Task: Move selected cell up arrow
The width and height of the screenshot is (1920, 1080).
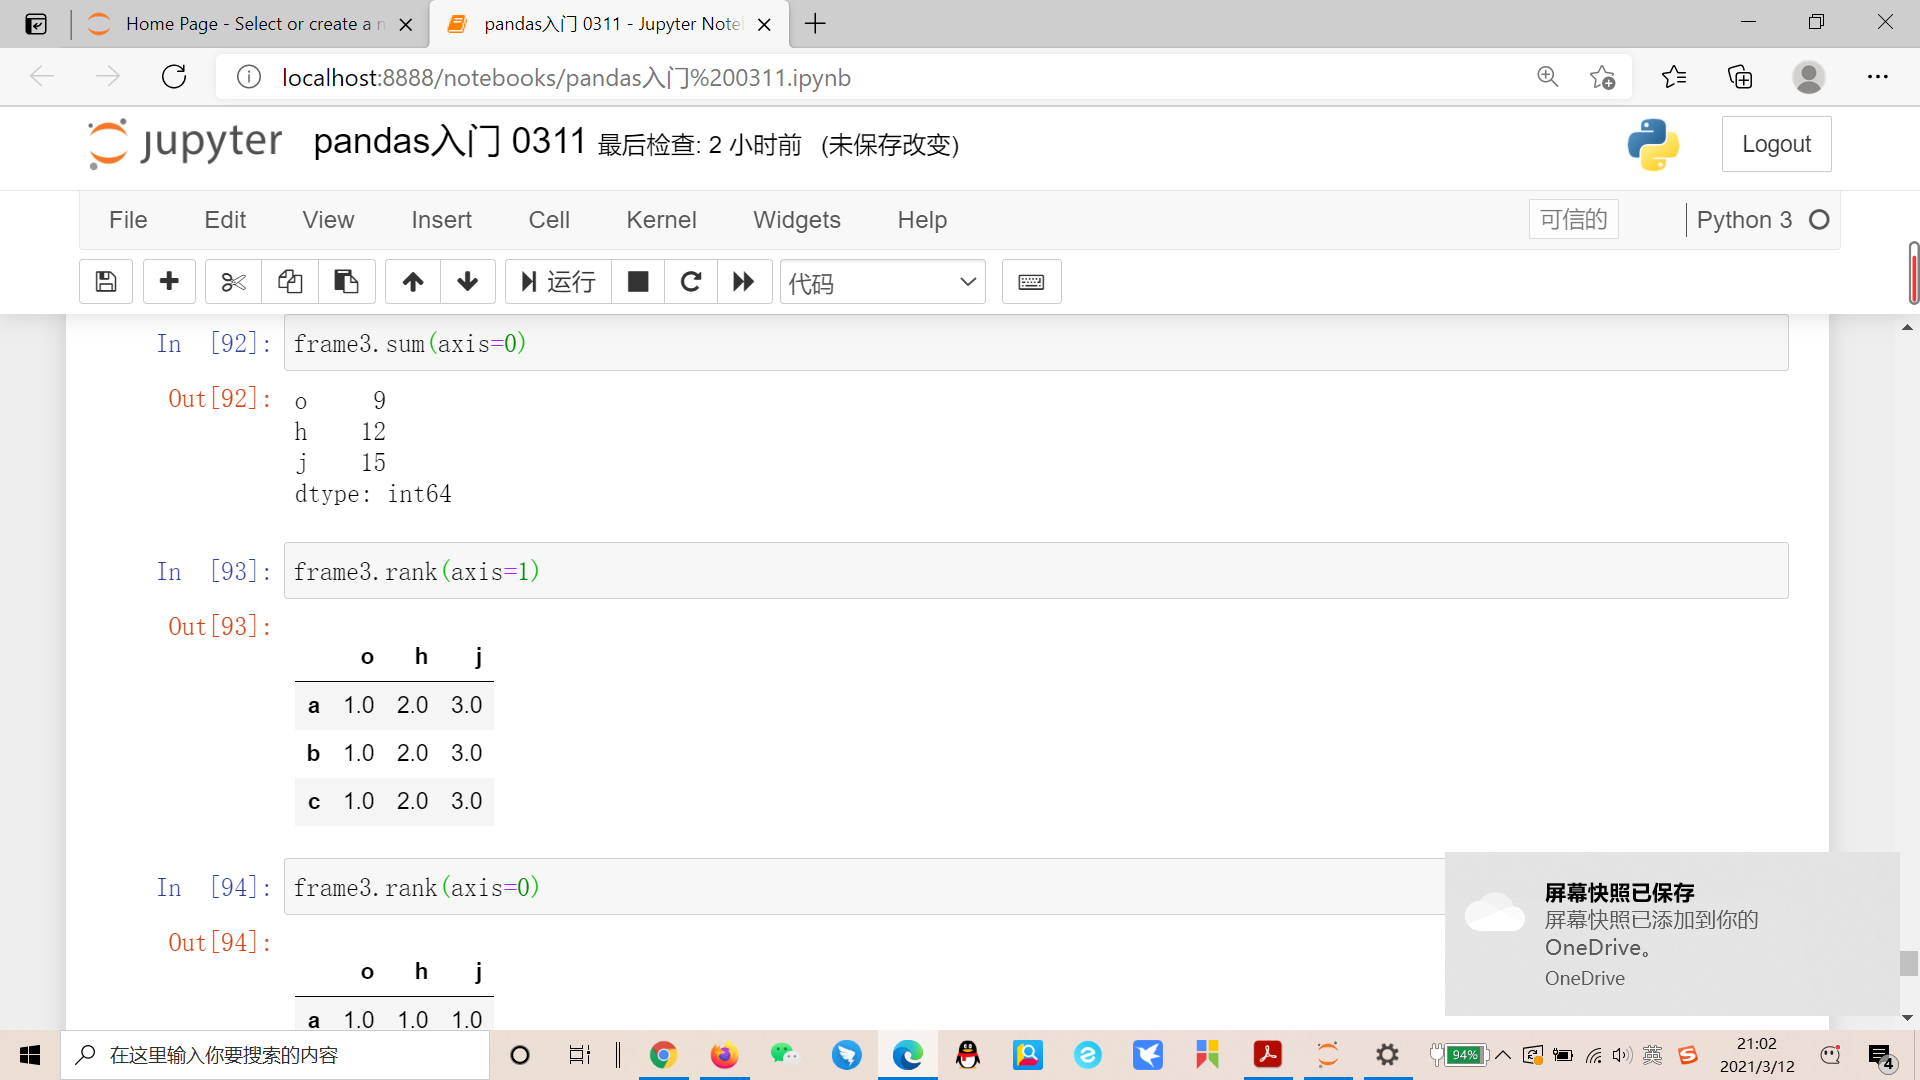Action: (413, 282)
